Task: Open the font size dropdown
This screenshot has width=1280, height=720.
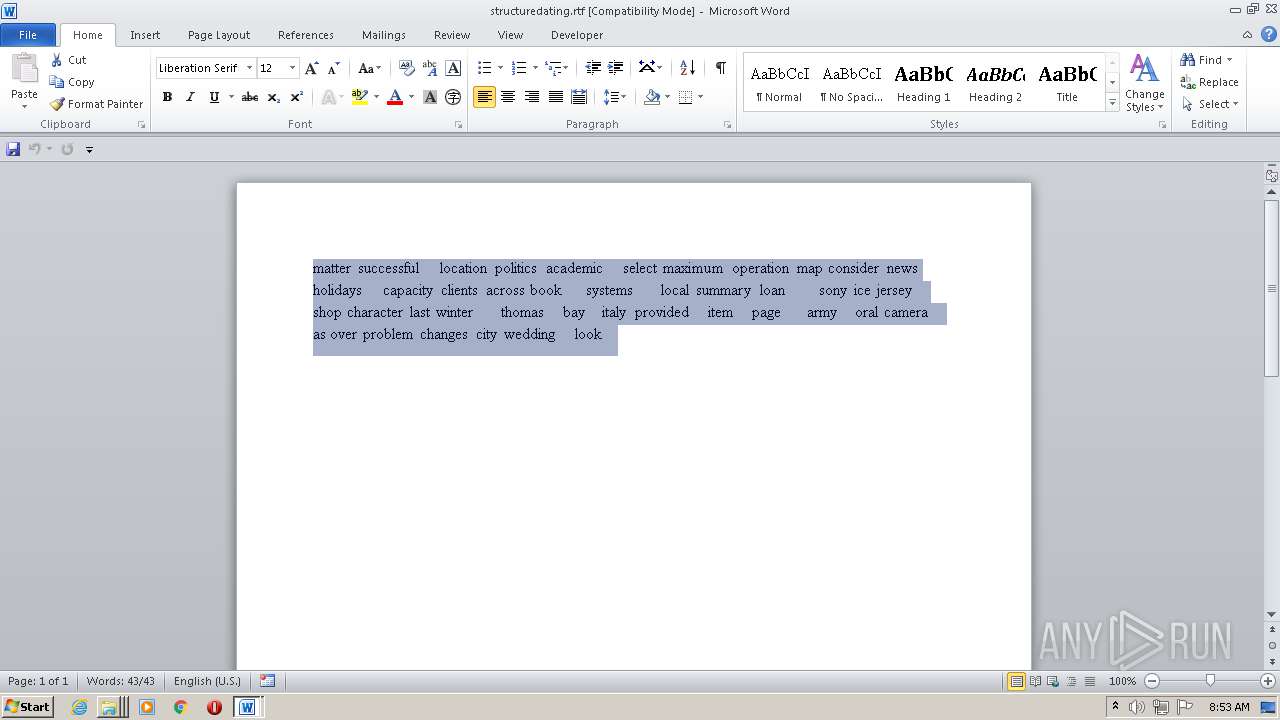Action: point(292,68)
